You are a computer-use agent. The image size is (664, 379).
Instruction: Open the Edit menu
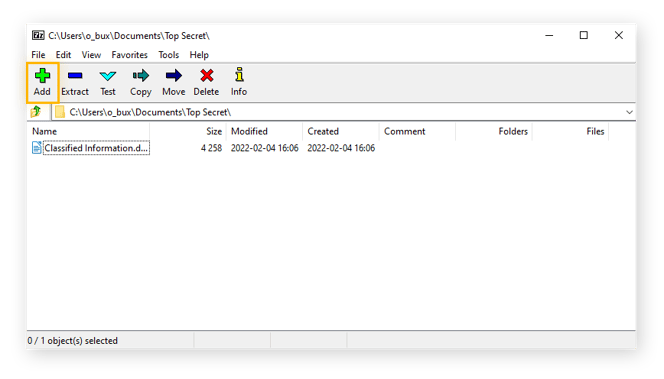[x=63, y=55]
